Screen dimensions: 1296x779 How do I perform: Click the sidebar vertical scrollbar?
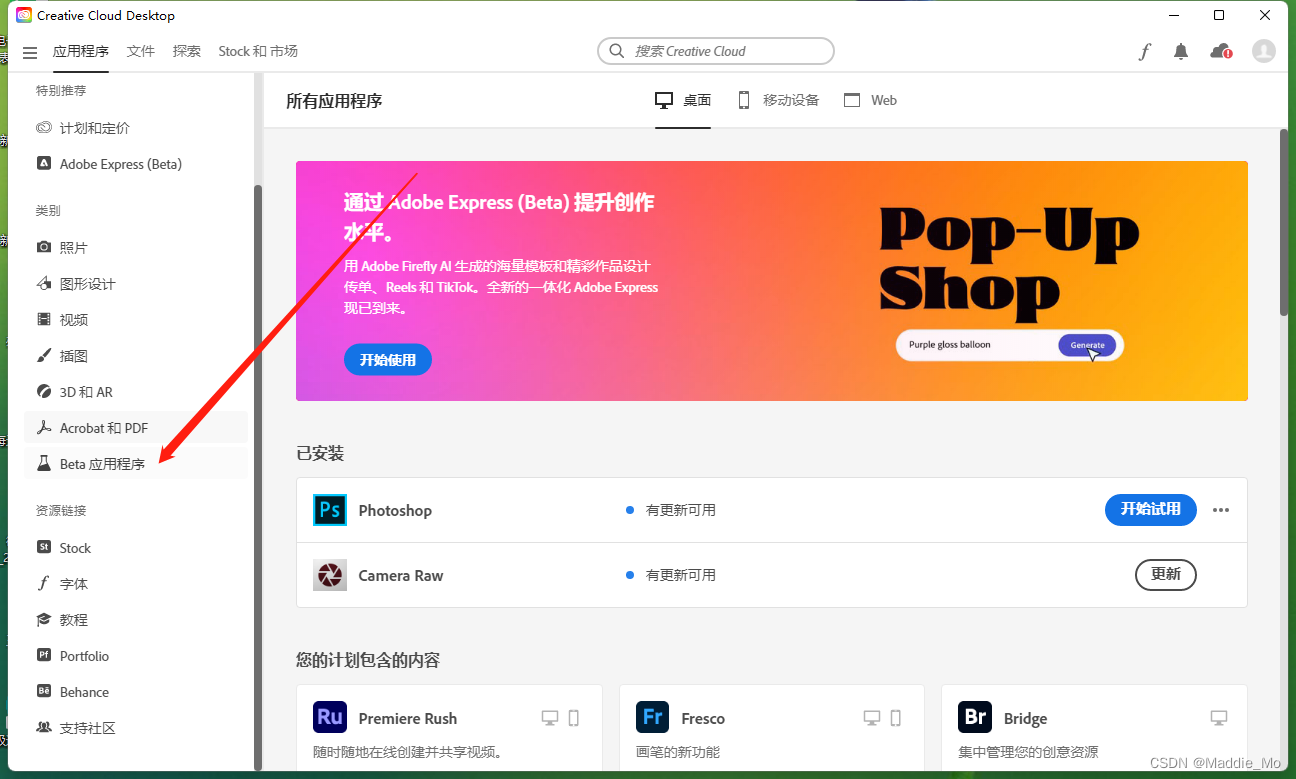tap(257, 476)
